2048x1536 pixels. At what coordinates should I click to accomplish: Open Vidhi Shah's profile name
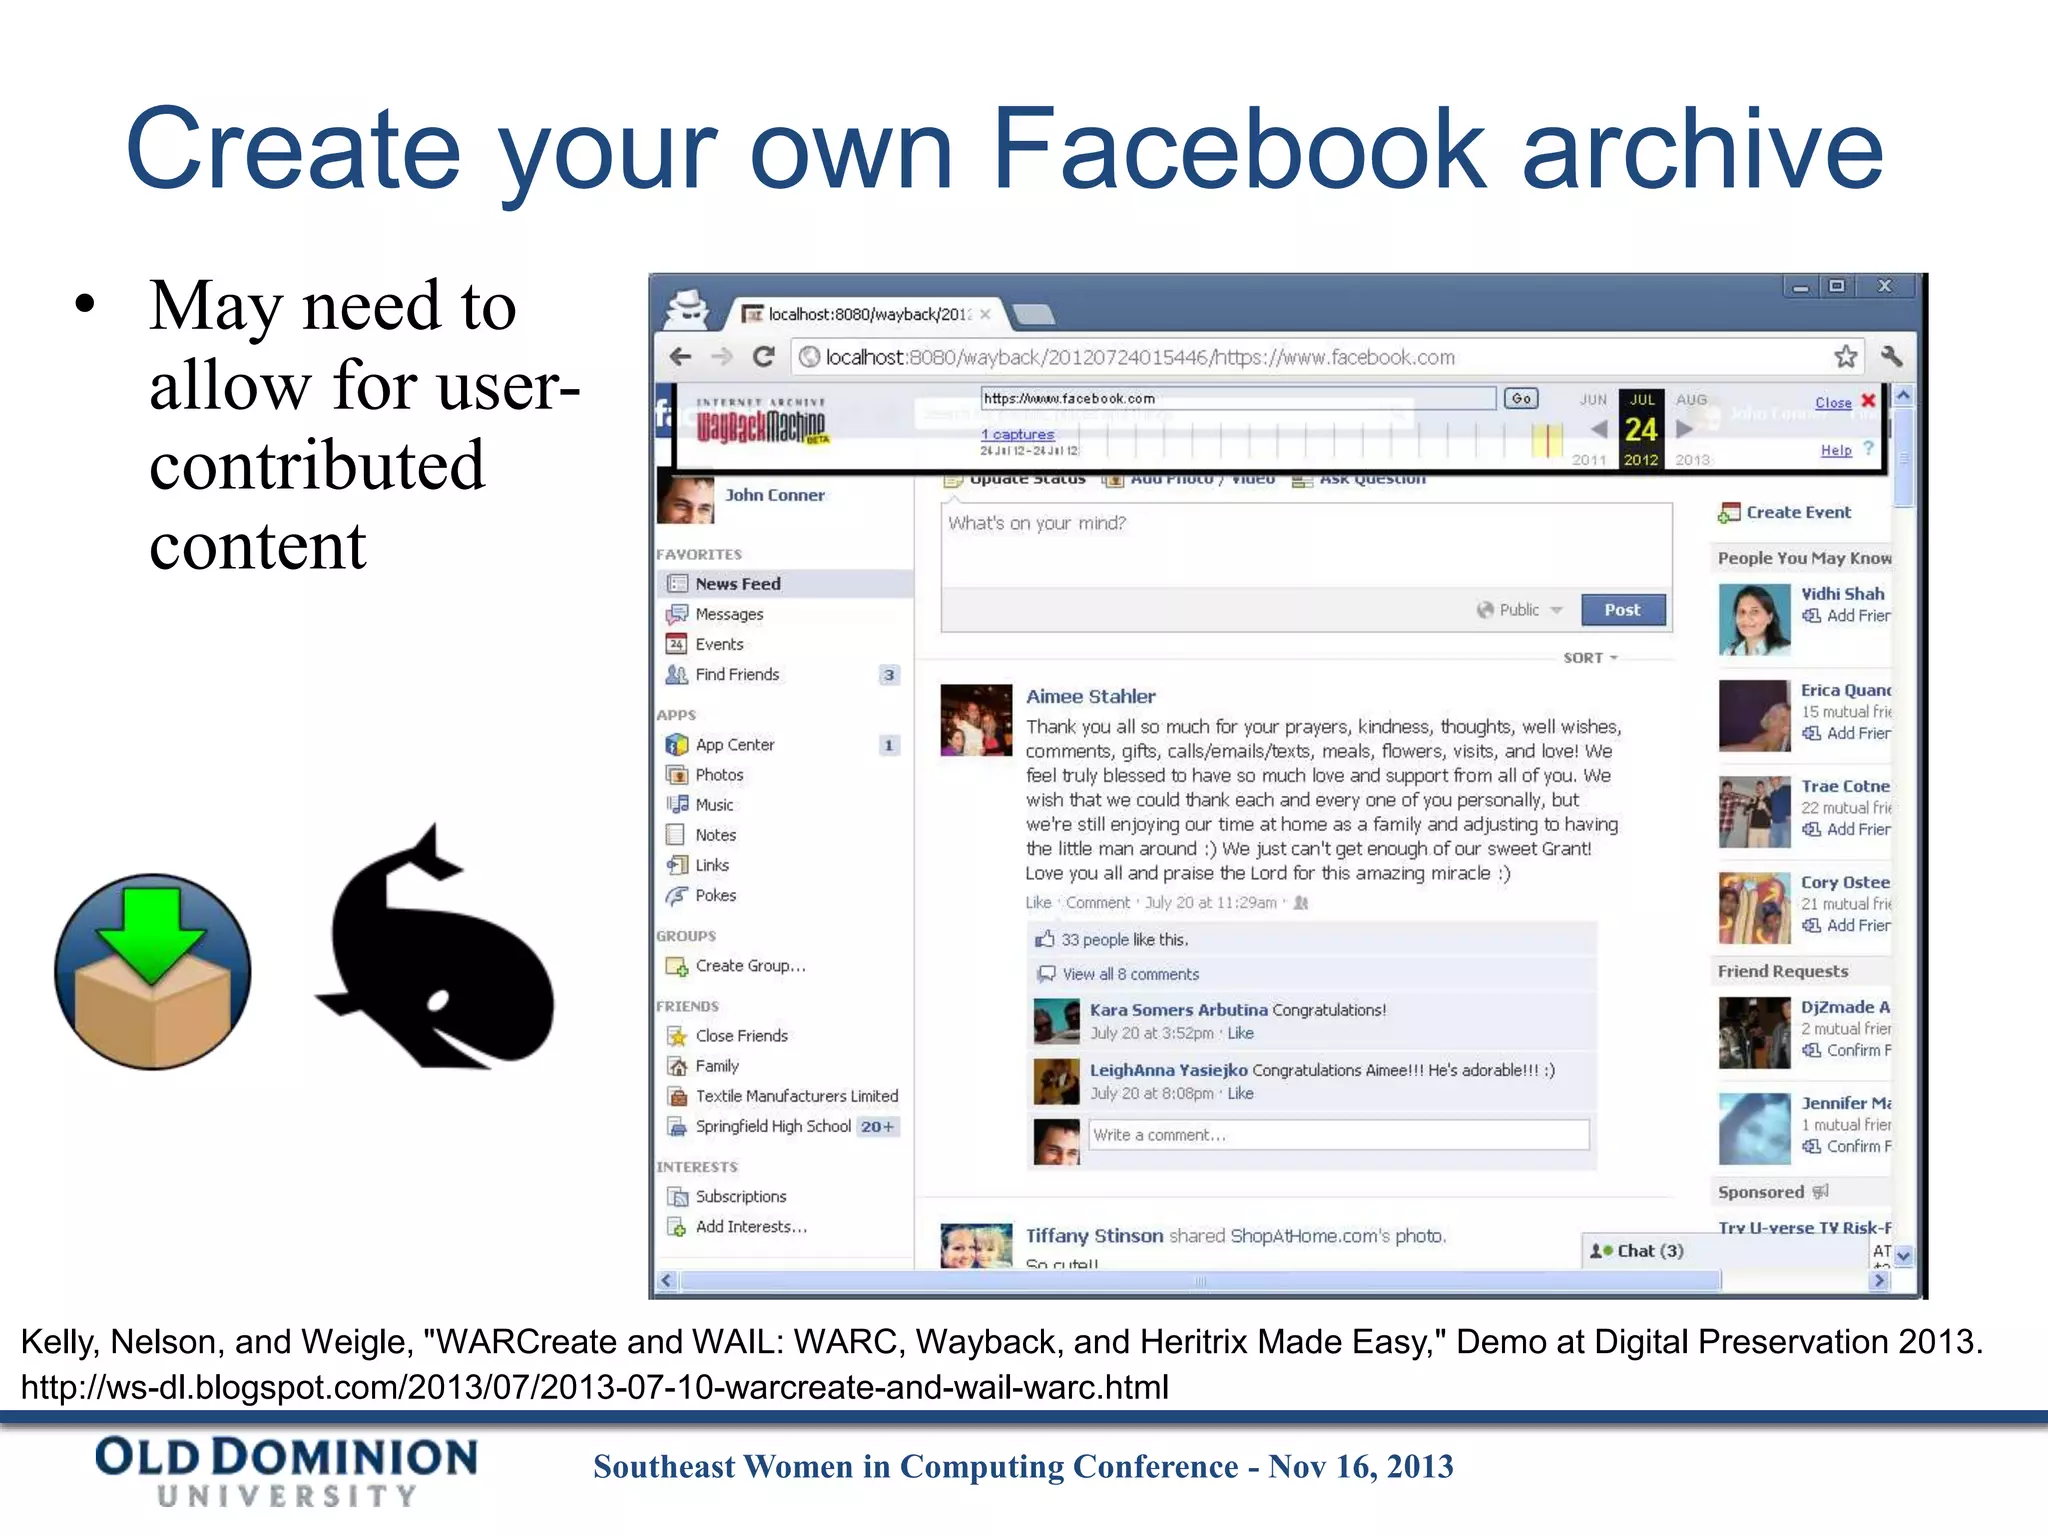coord(1842,594)
